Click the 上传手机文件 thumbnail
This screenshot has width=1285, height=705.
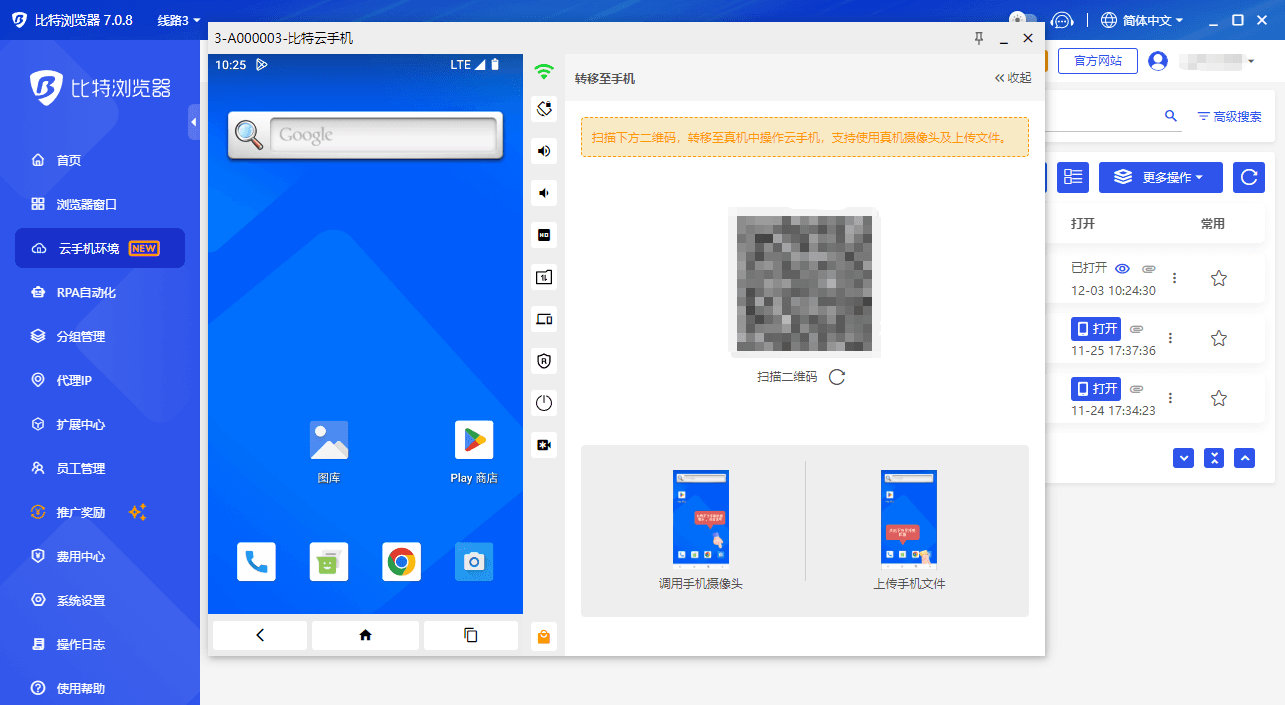tap(908, 517)
